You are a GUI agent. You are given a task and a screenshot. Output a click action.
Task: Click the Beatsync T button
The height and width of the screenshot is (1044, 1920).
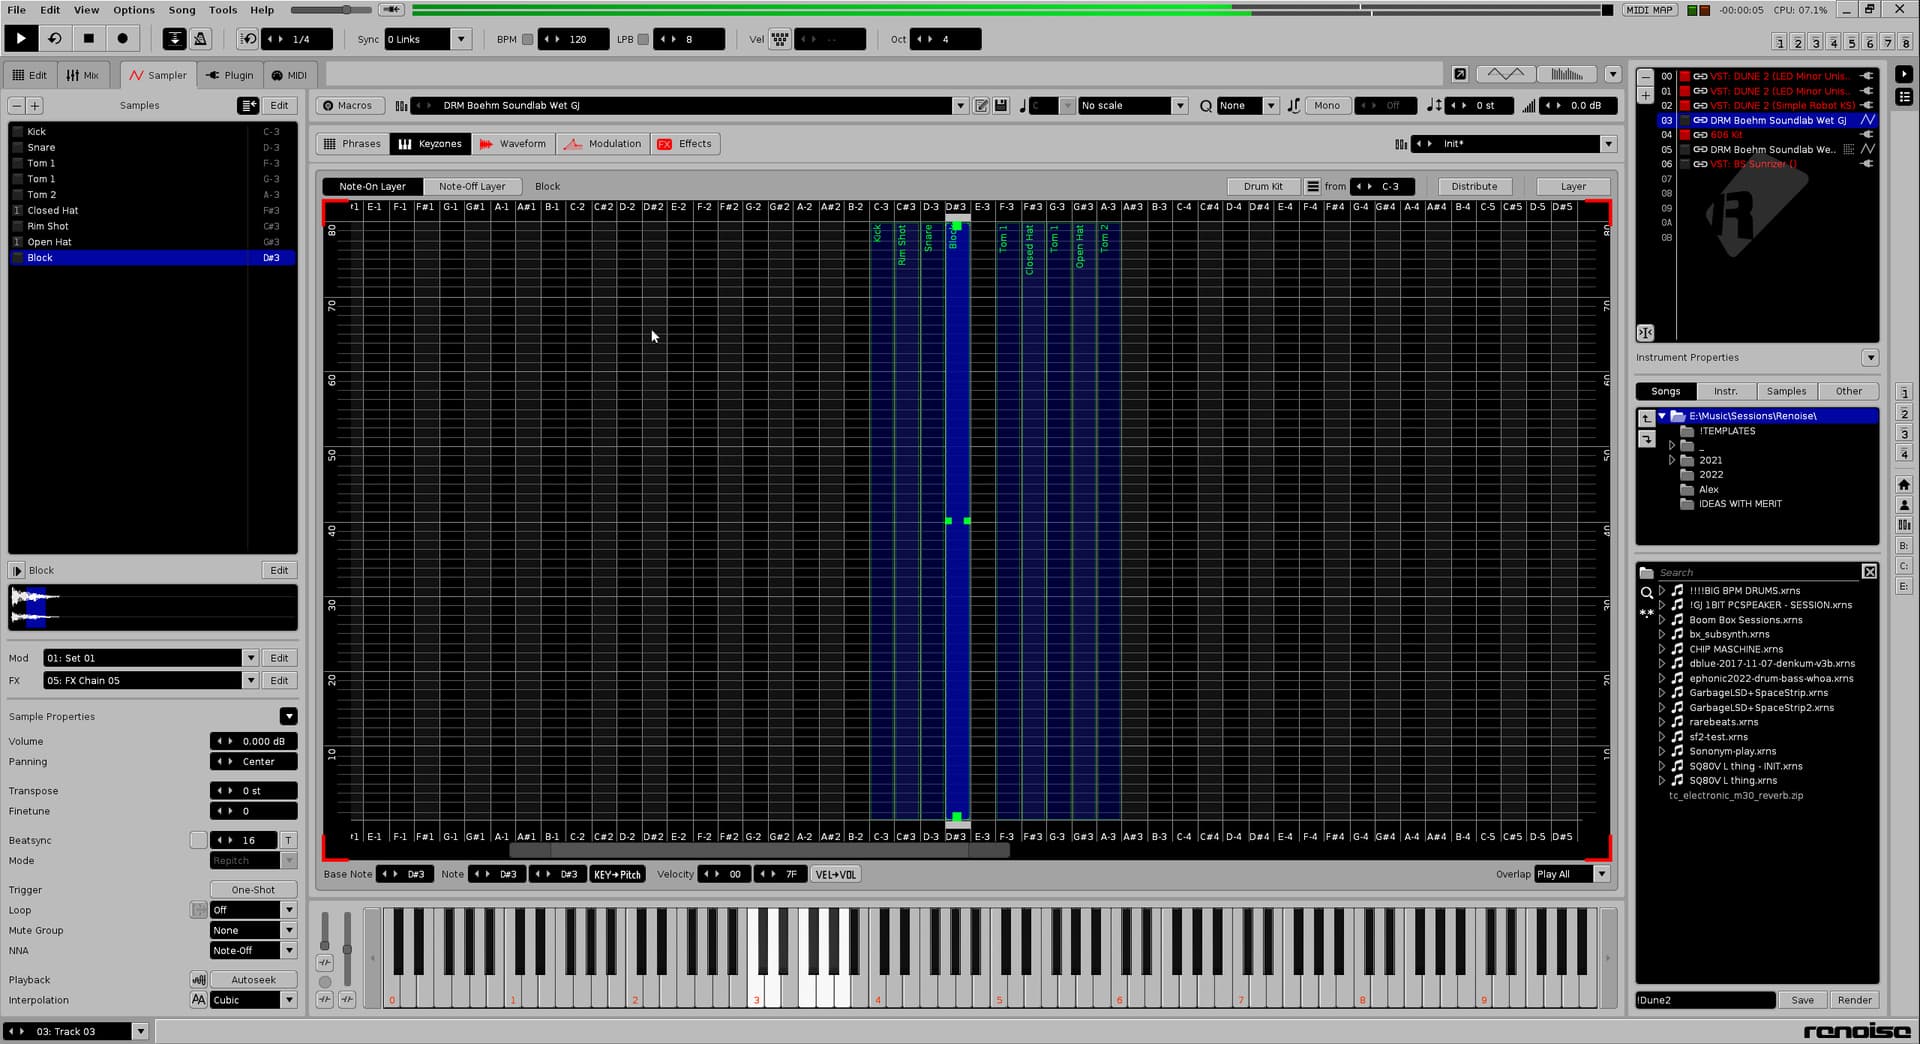pos(288,840)
